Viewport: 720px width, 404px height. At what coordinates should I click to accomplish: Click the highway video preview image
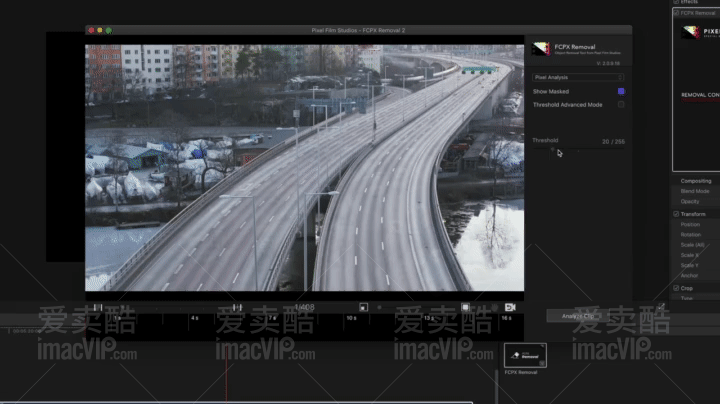point(304,168)
